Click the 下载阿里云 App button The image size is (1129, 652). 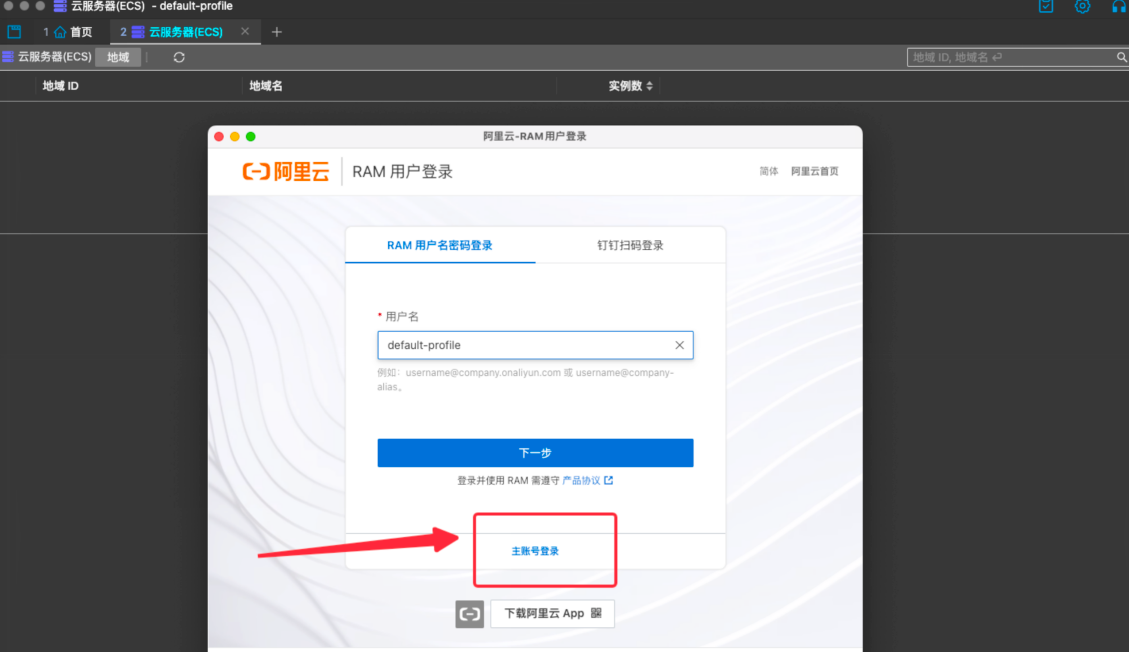click(x=552, y=614)
